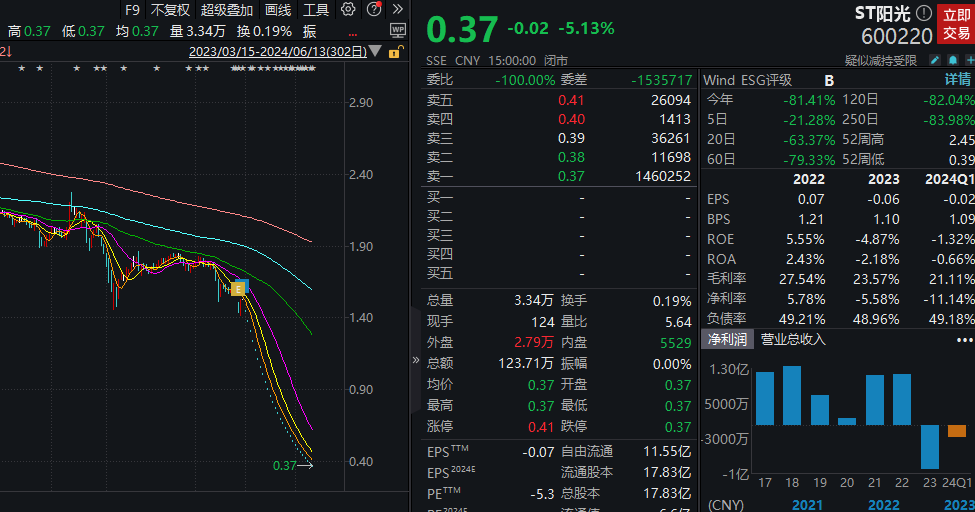Screen dimensions: 975x512
Task: Click the 2018 net profit bar
Action: (x=792, y=396)
